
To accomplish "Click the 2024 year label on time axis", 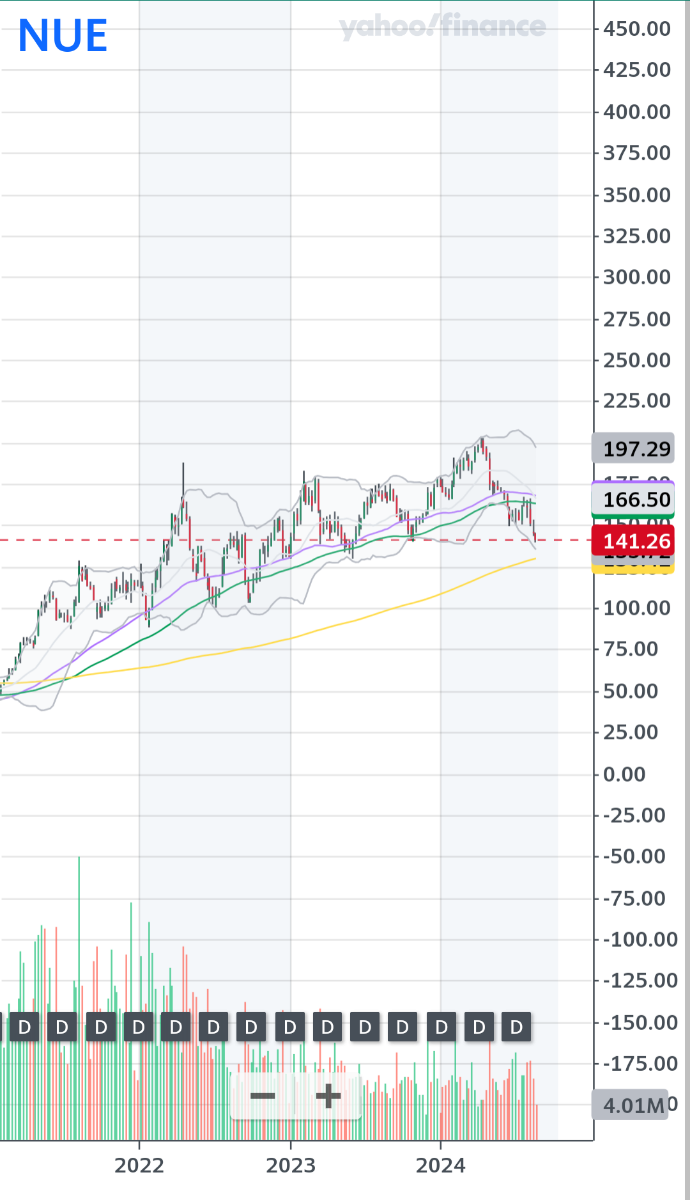I will click(441, 1166).
